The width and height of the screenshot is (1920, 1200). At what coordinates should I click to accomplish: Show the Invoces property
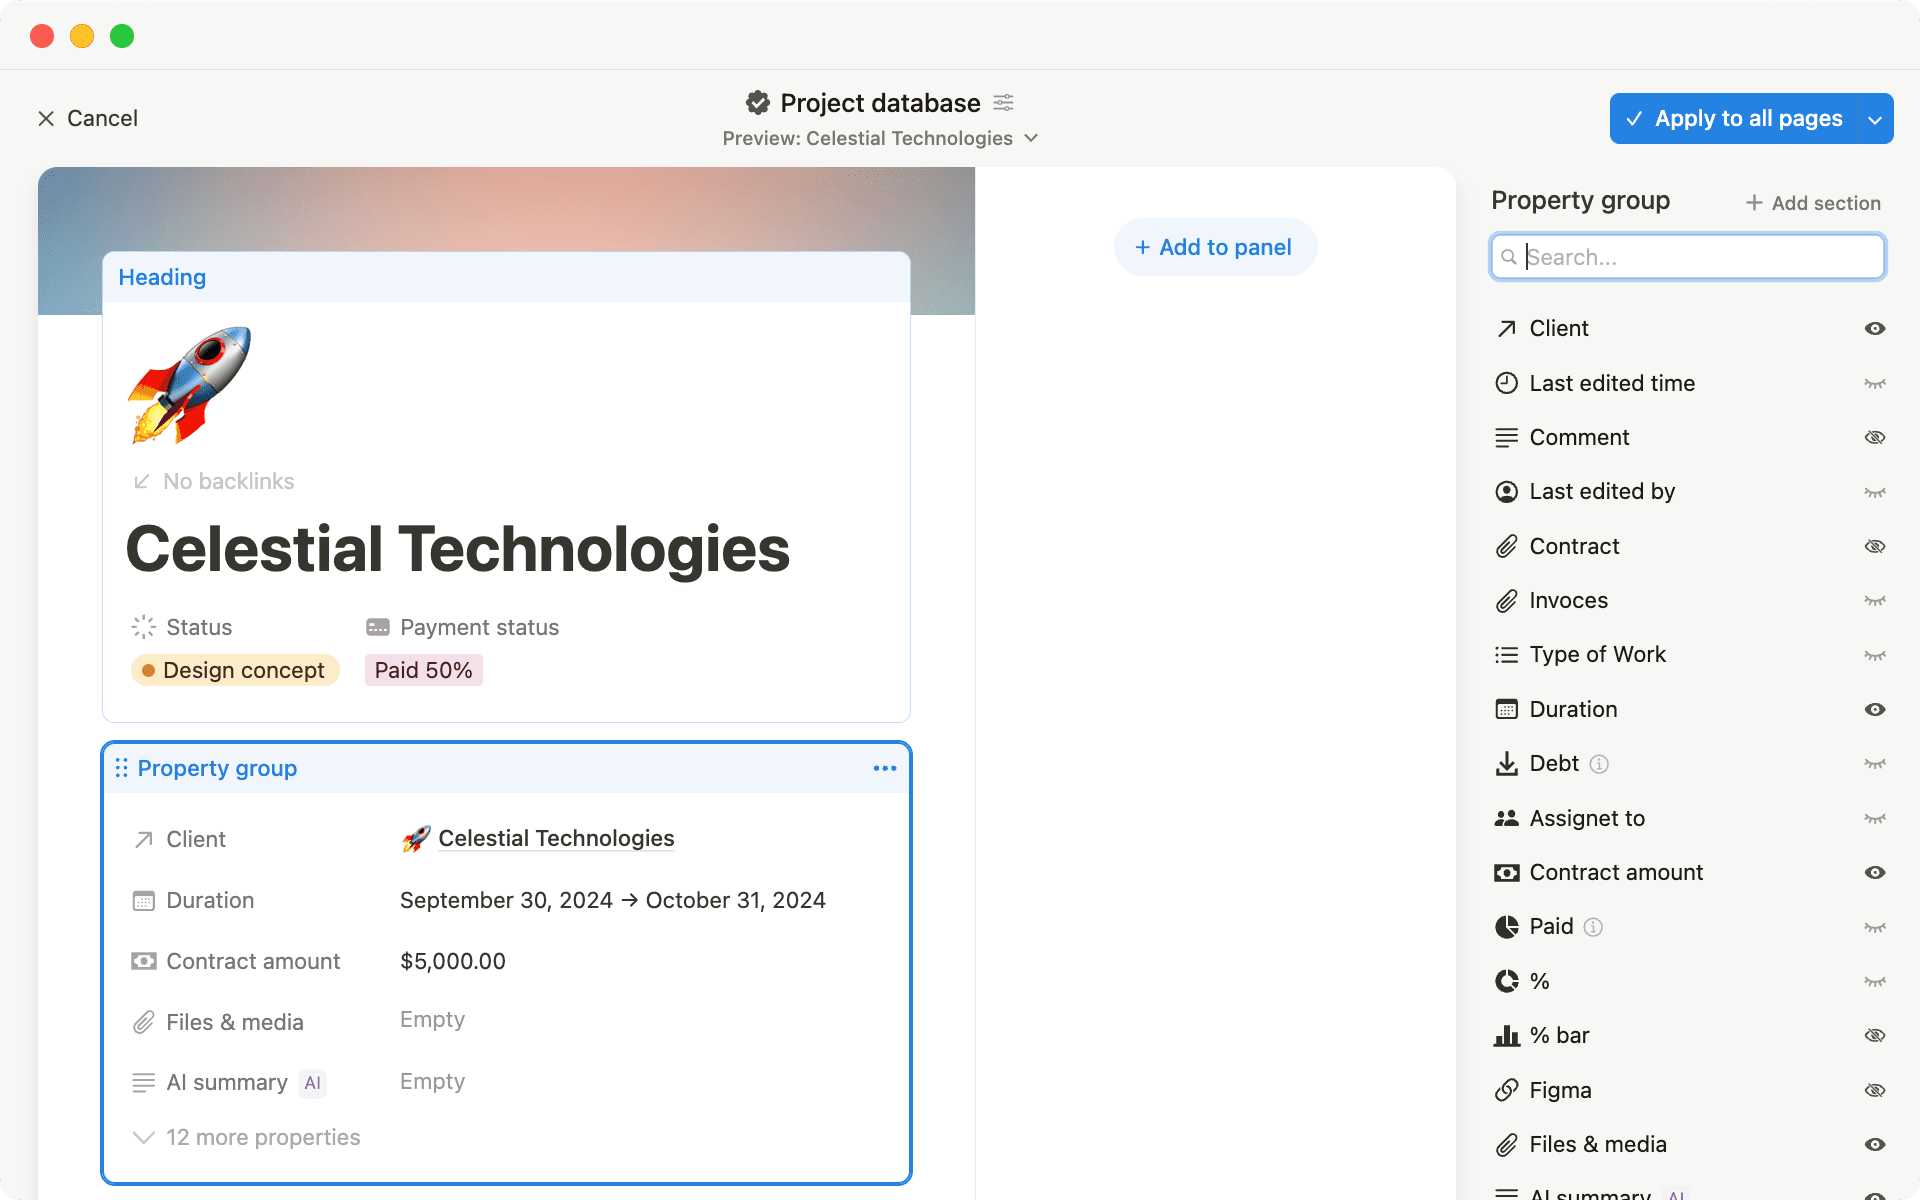click(1874, 601)
